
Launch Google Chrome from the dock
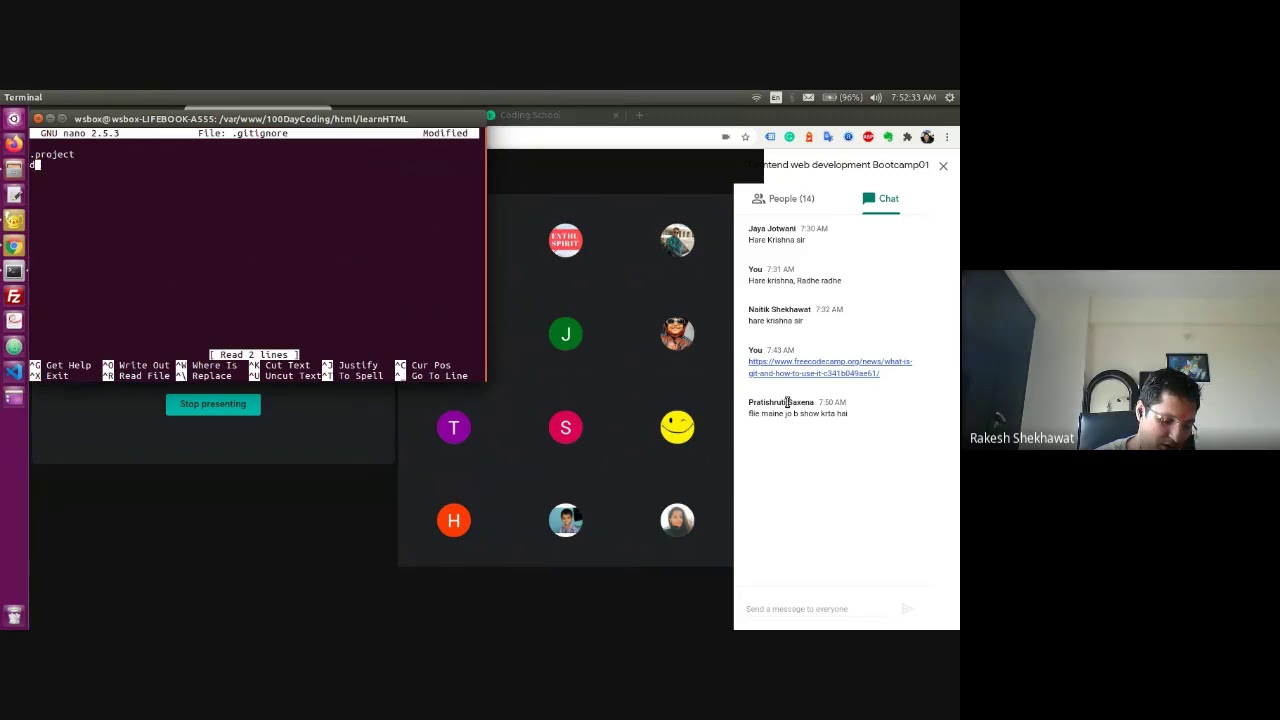[x=14, y=246]
